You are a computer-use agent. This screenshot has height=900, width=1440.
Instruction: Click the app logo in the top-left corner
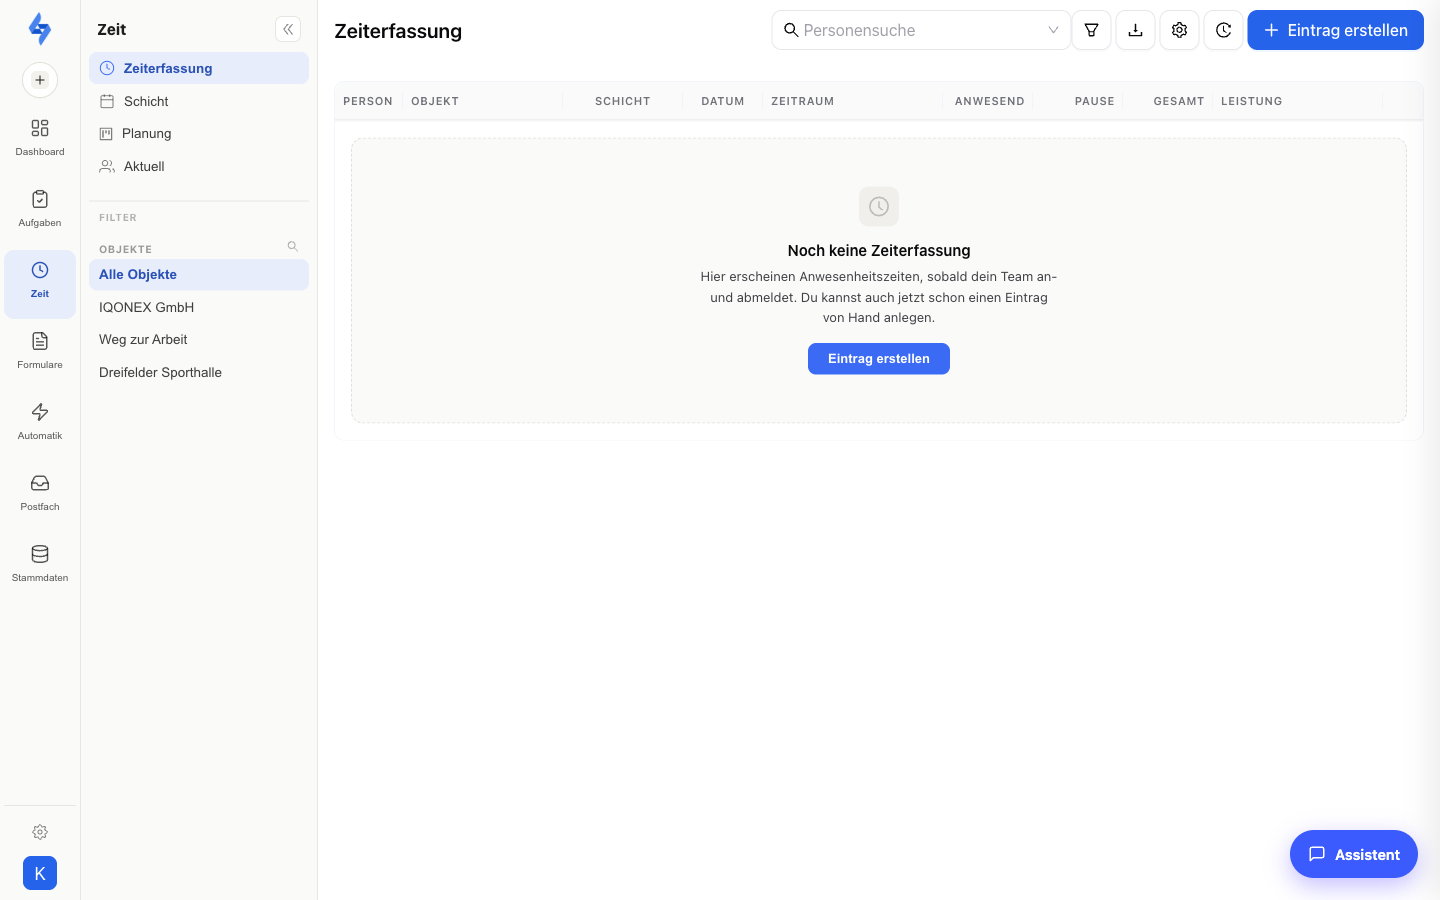point(40,29)
